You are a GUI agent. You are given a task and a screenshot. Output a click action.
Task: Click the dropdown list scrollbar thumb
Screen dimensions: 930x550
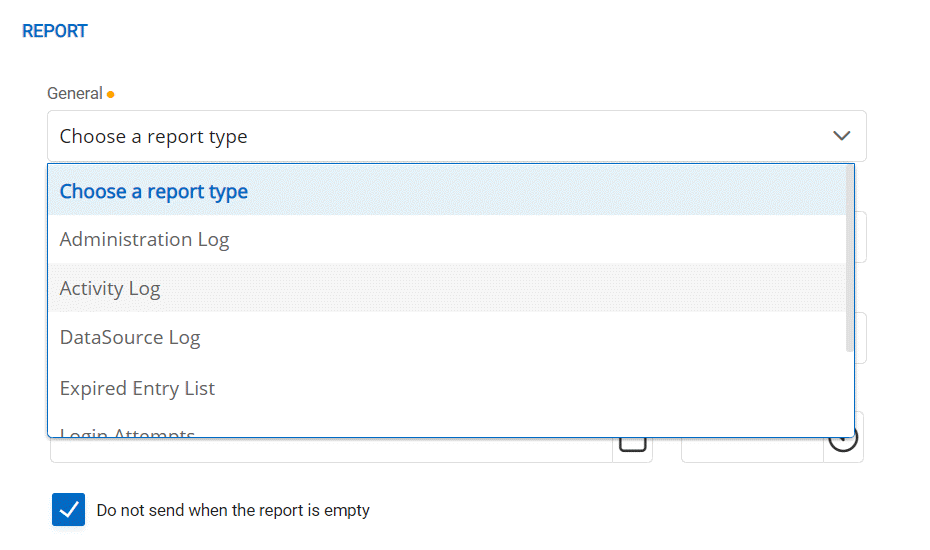pos(849,260)
